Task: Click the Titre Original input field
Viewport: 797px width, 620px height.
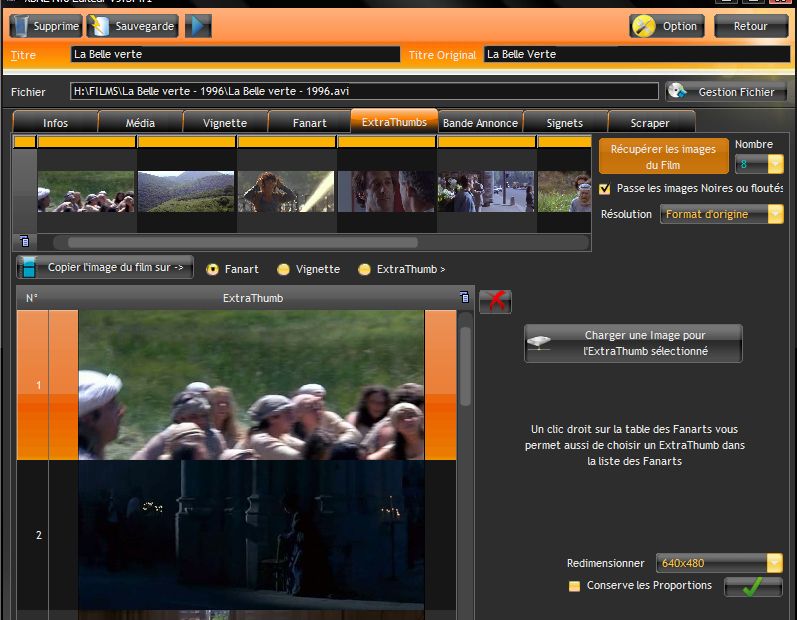Action: (637, 54)
